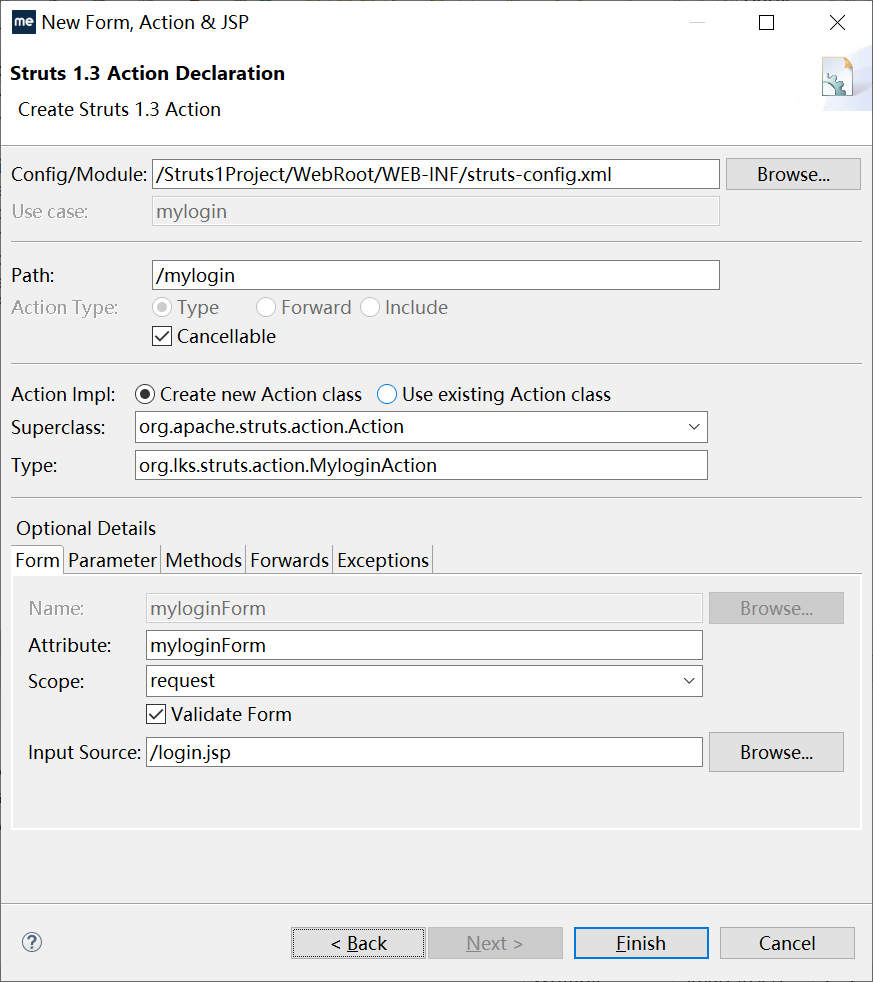Open the Scope dropdown list
The width and height of the screenshot is (873, 982).
[x=689, y=681]
